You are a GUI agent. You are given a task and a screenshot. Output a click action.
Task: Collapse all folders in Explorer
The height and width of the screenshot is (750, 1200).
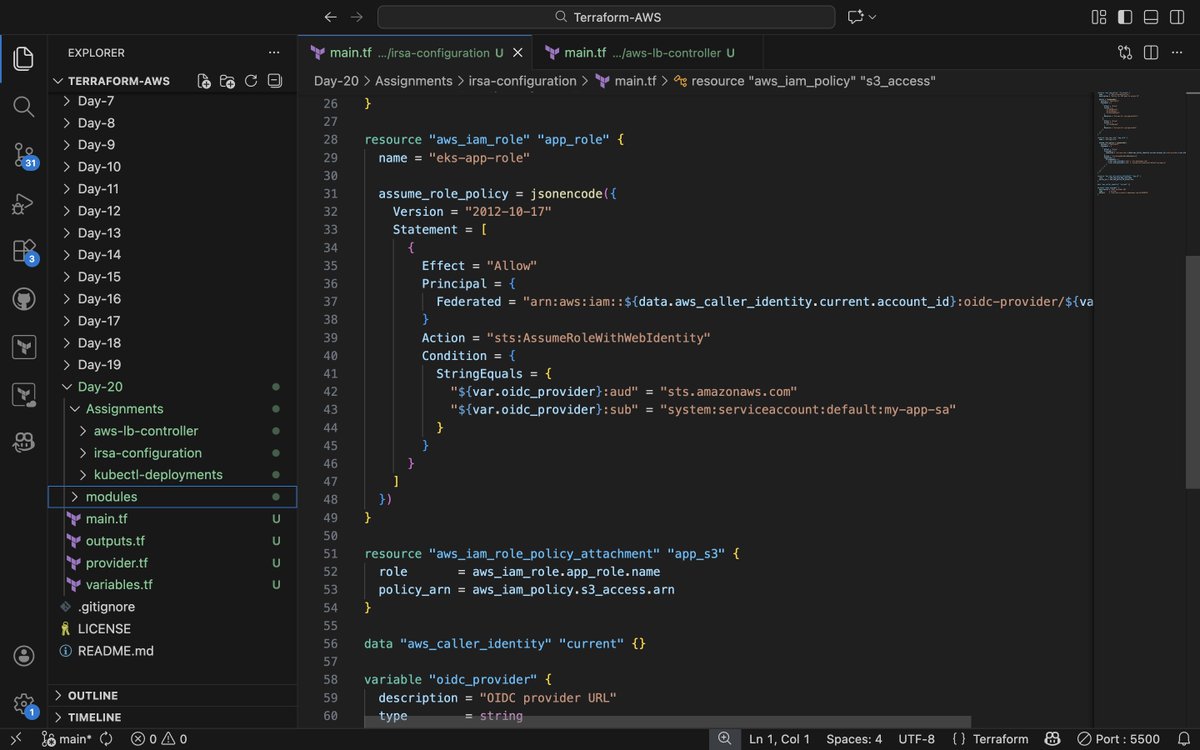click(x=275, y=81)
